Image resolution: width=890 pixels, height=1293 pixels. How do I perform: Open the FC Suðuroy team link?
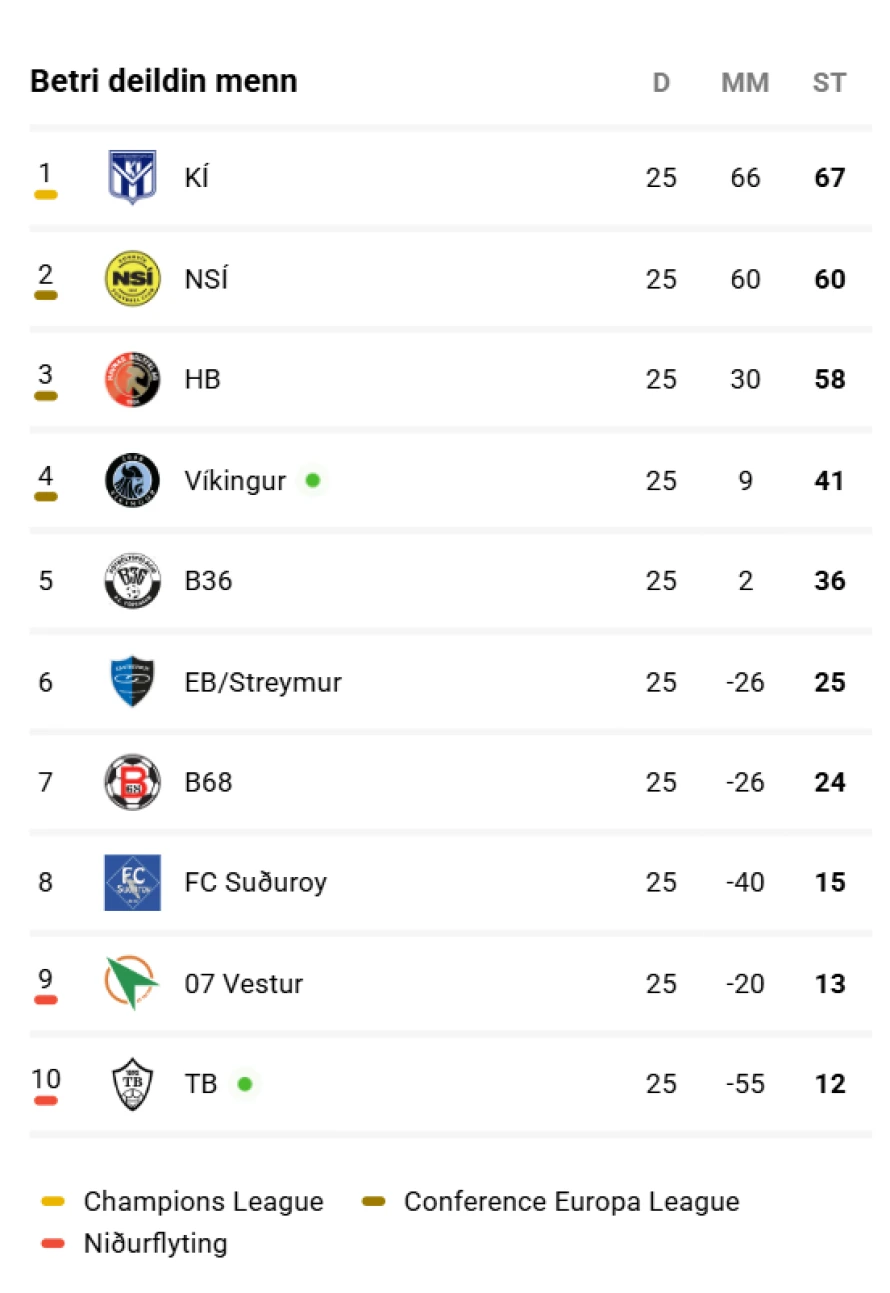pyautogui.click(x=255, y=882)
